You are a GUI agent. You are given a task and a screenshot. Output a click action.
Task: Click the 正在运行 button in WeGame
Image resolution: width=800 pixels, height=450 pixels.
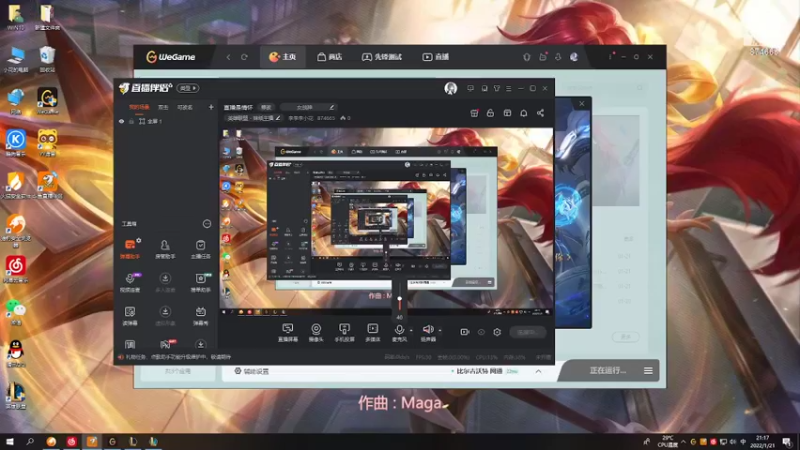[x=608, y=371]
